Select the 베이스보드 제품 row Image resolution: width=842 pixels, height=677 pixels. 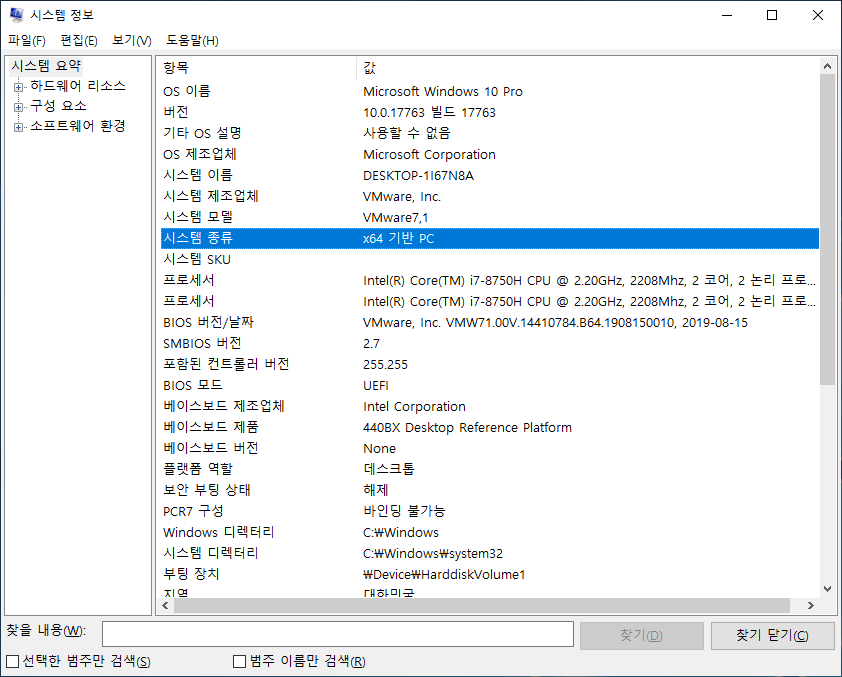click(490, 427)
